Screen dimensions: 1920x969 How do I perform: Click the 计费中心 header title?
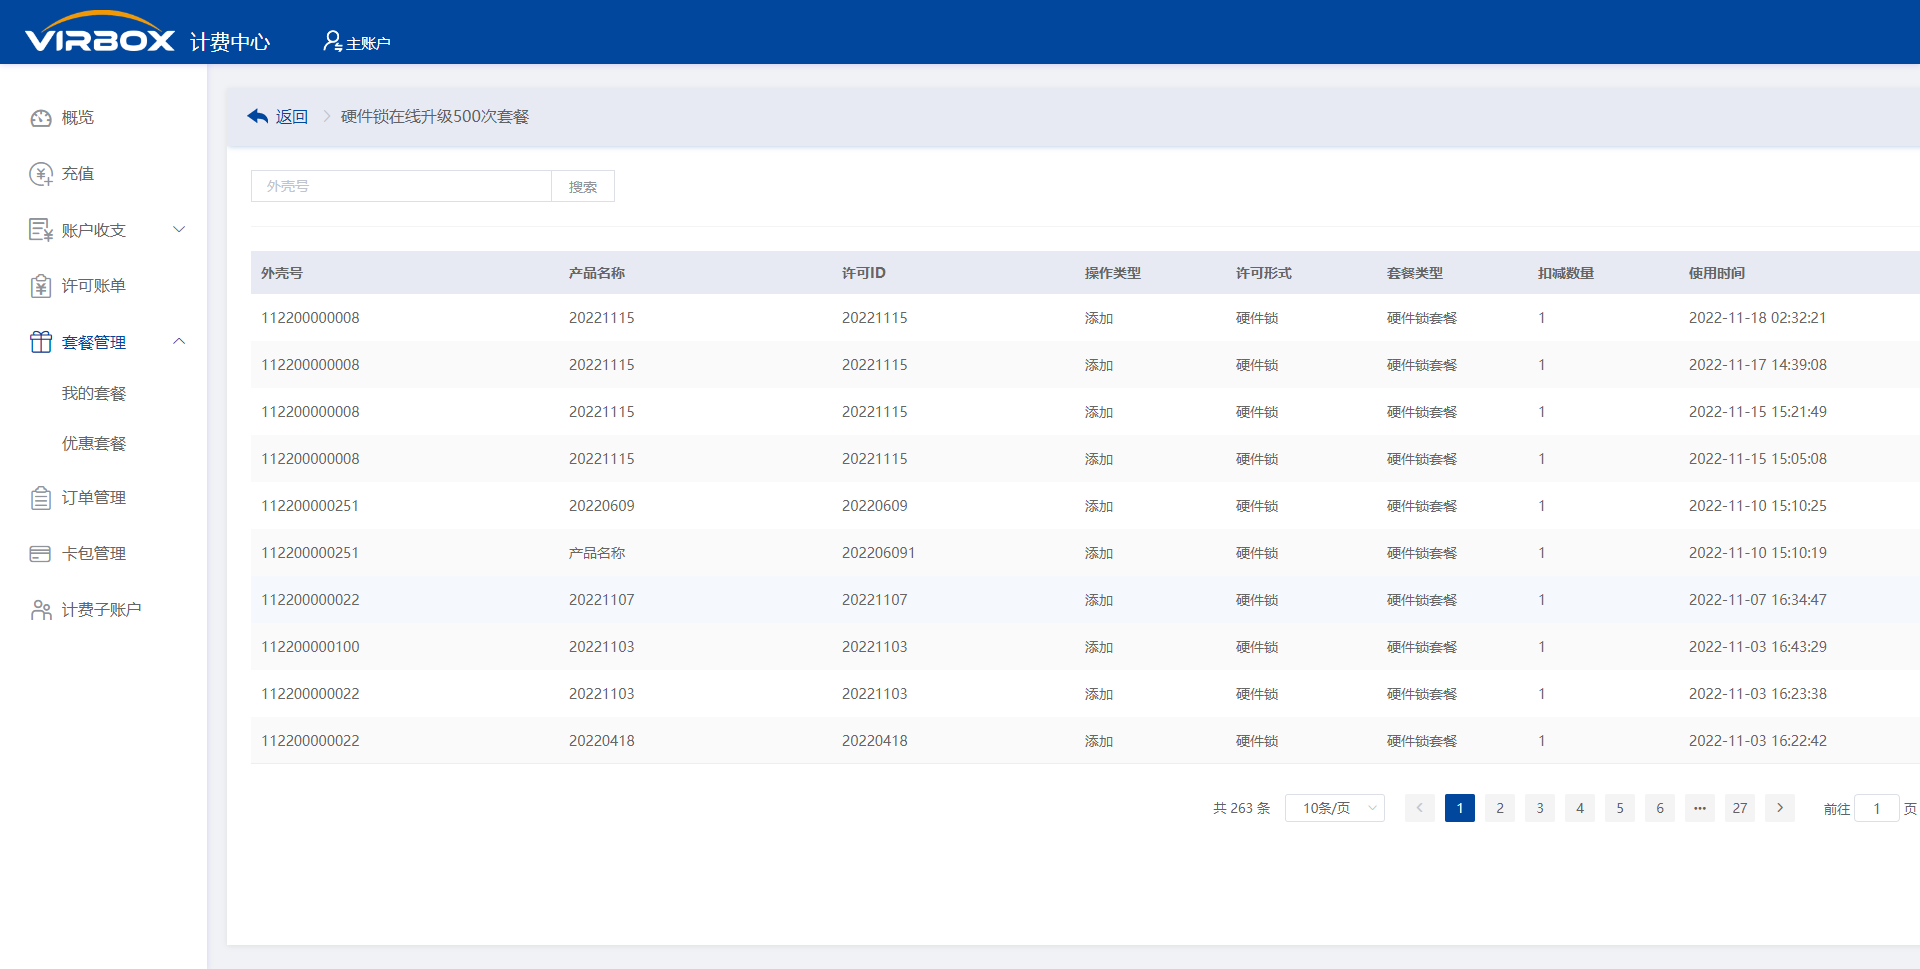(230, 42)
